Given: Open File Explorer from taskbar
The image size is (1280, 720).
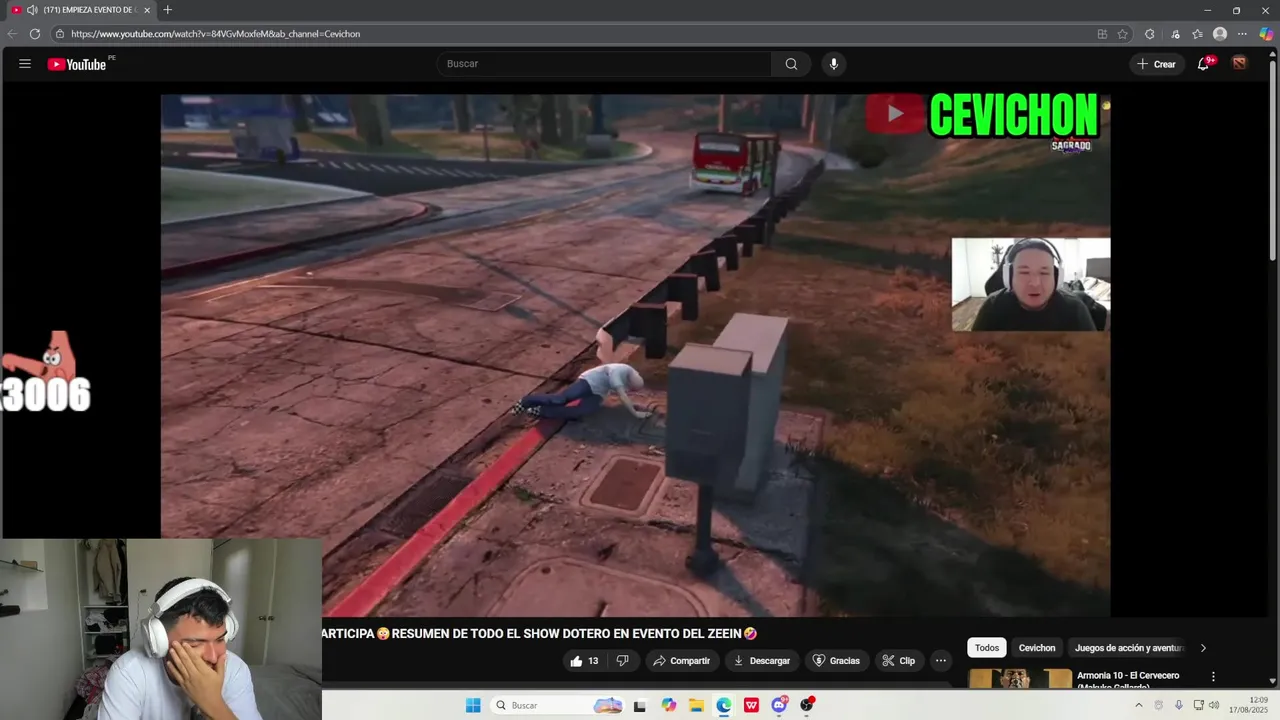Looking at the screenshot, I should [x=696, y=705].
